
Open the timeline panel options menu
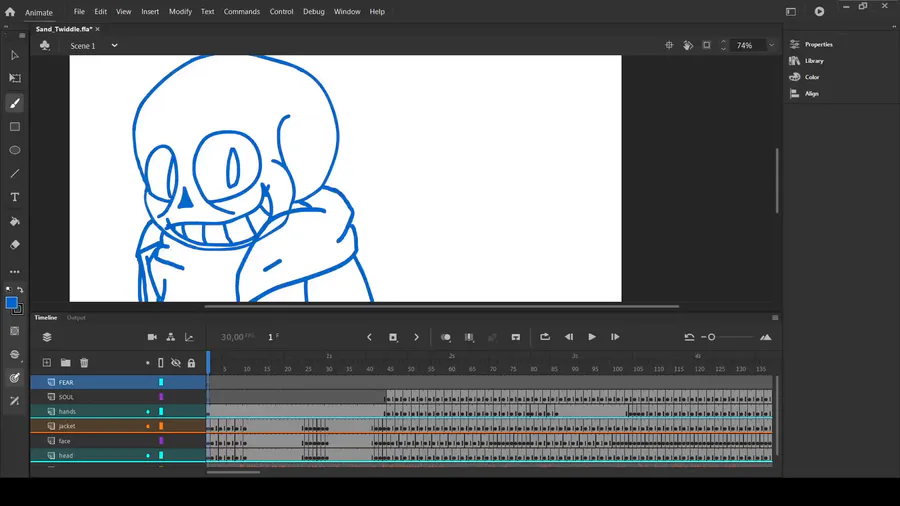coord(775,318)
